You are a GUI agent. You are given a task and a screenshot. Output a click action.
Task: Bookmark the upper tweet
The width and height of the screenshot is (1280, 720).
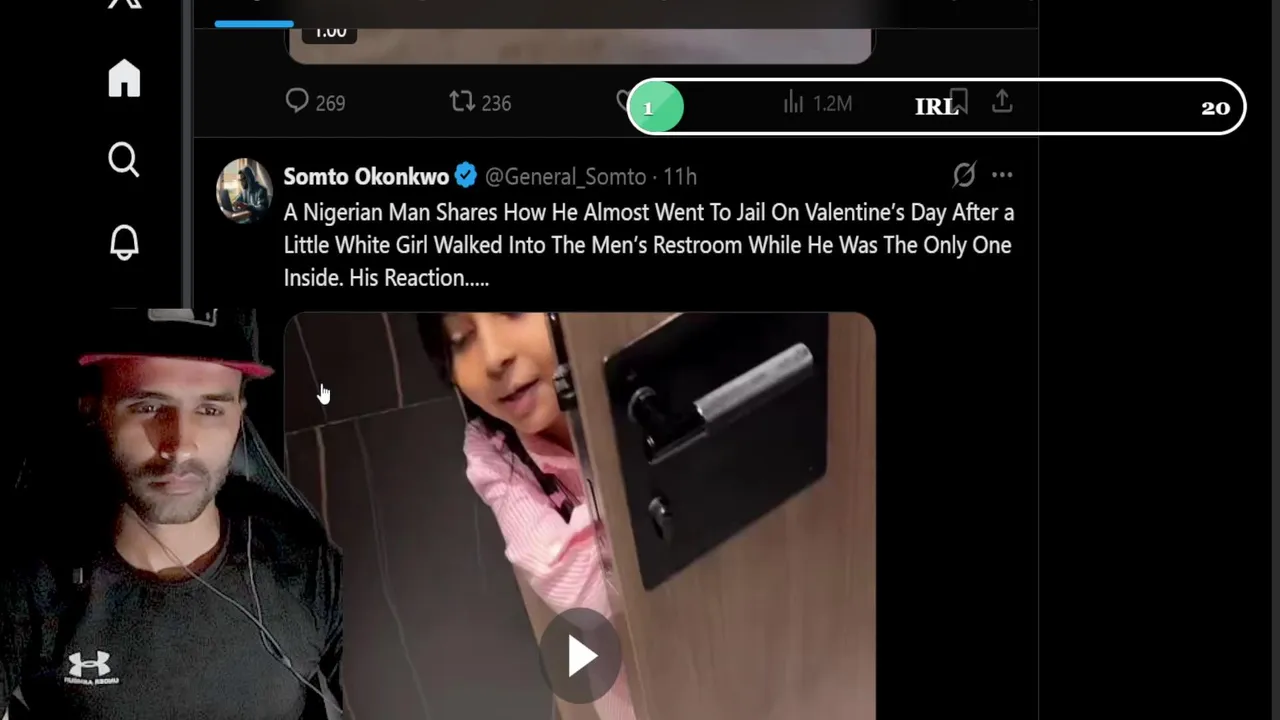click(x=958, y=101)
